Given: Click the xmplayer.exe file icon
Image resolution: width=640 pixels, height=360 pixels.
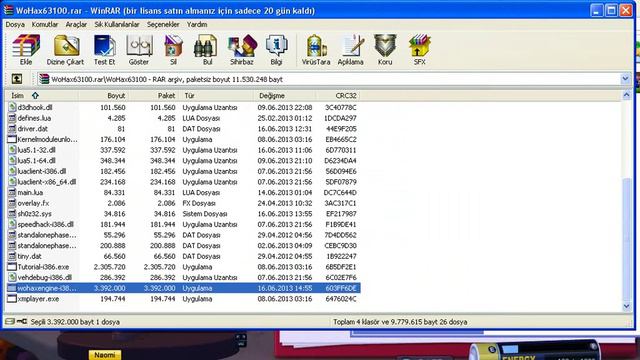Looking at the screenshot, I should 12,299.
